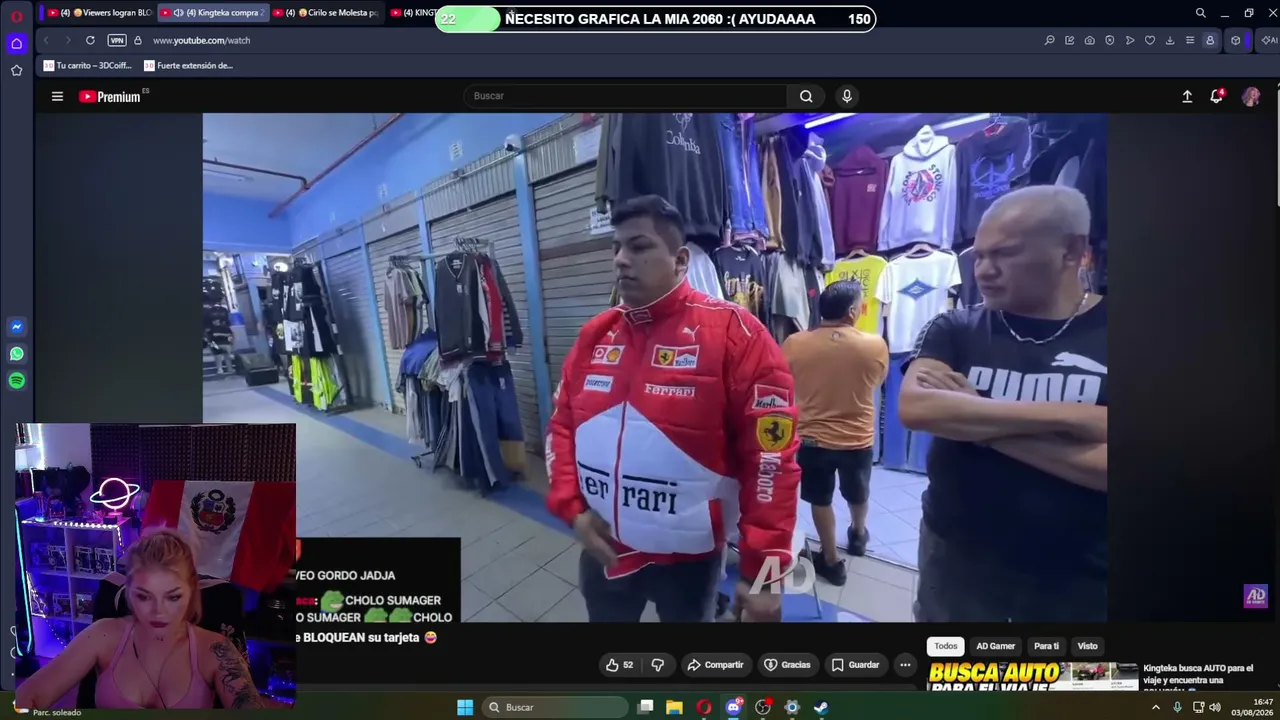1280x720 pixels.
Task: Open the bookmarks star in Opera sidebar
Action: pos(16,70)
